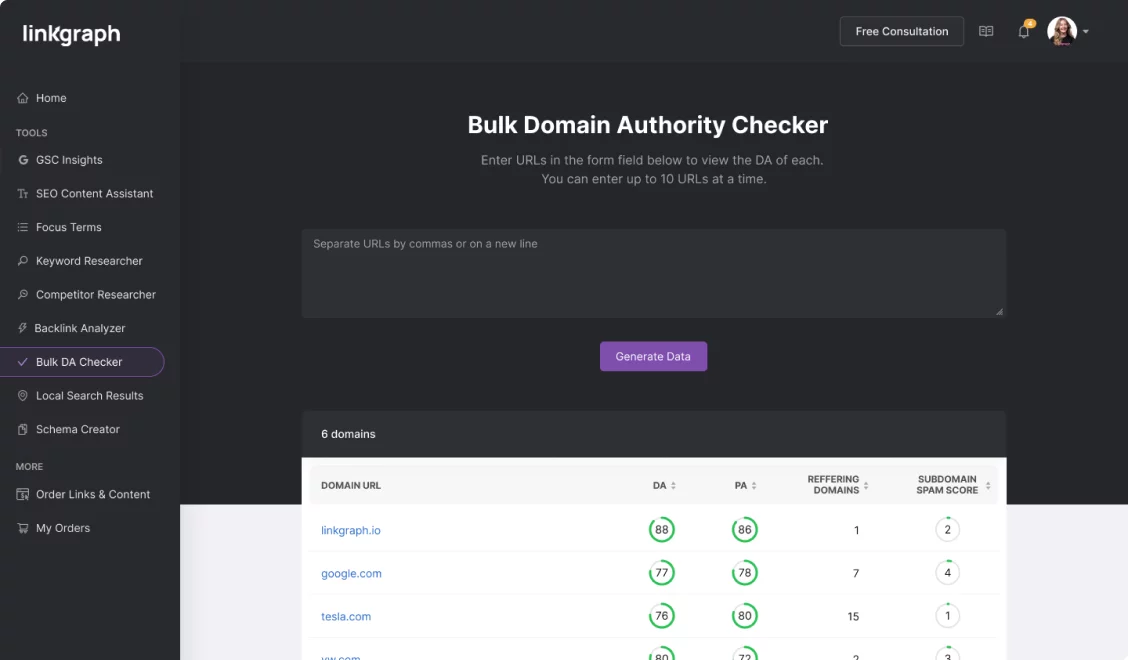Image resolution: width=1128 pixels, height=660 pixels.
Task: Click google.com DA score 77 gauge
Action: [x=661, y=573]
